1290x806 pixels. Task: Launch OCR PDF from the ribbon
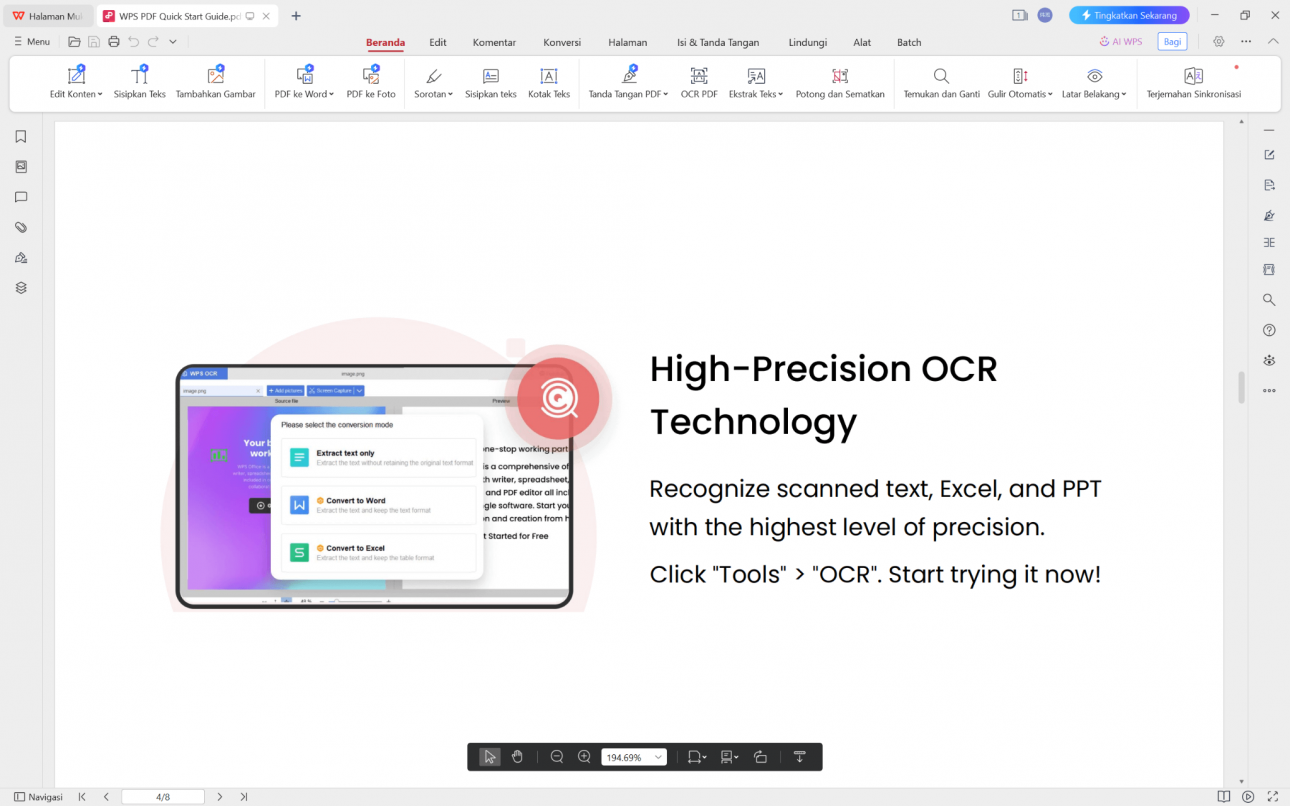coord(699,83)
